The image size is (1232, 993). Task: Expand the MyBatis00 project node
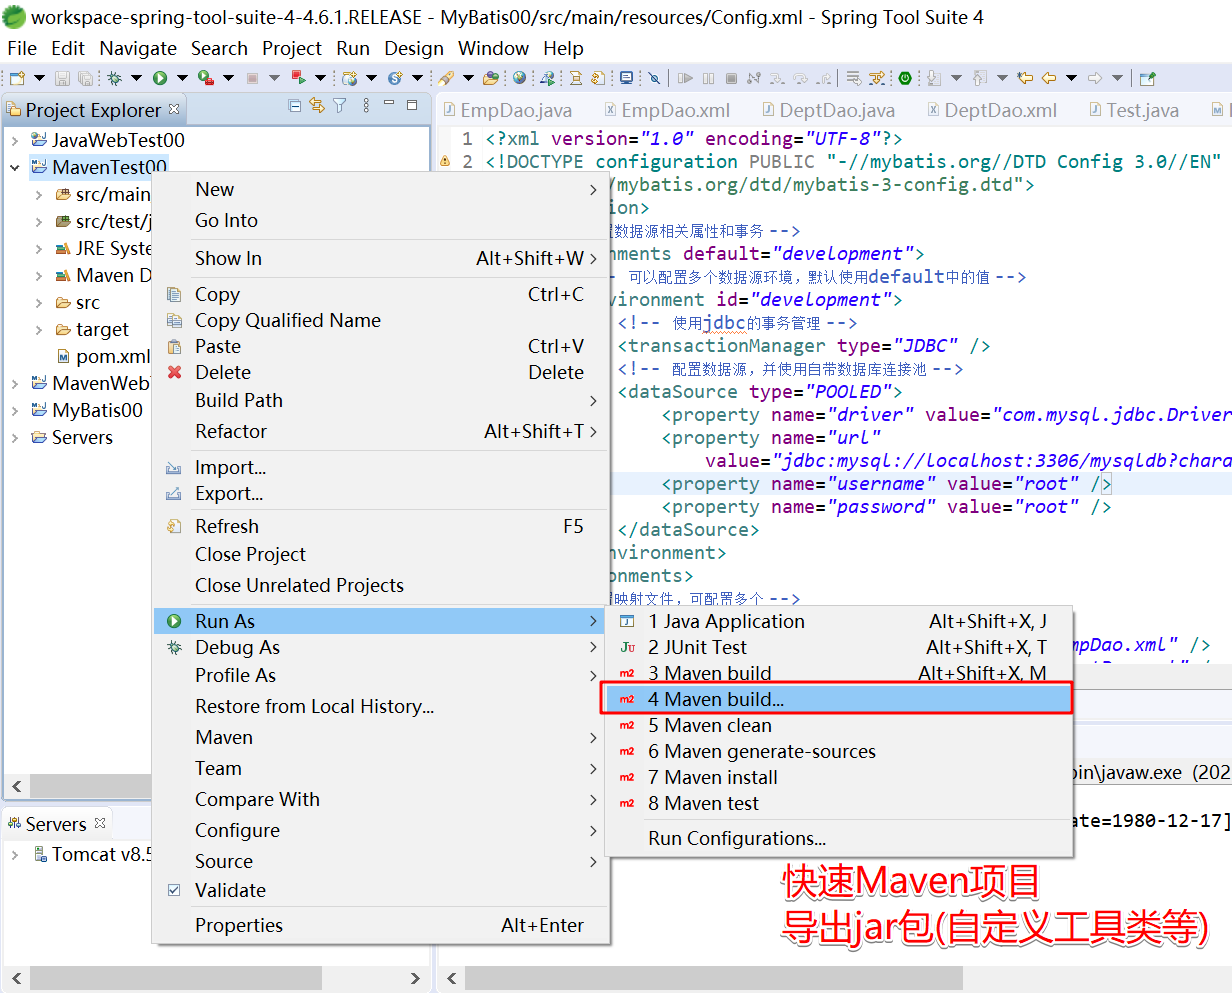pyautogui.click(x=15, y=410)
